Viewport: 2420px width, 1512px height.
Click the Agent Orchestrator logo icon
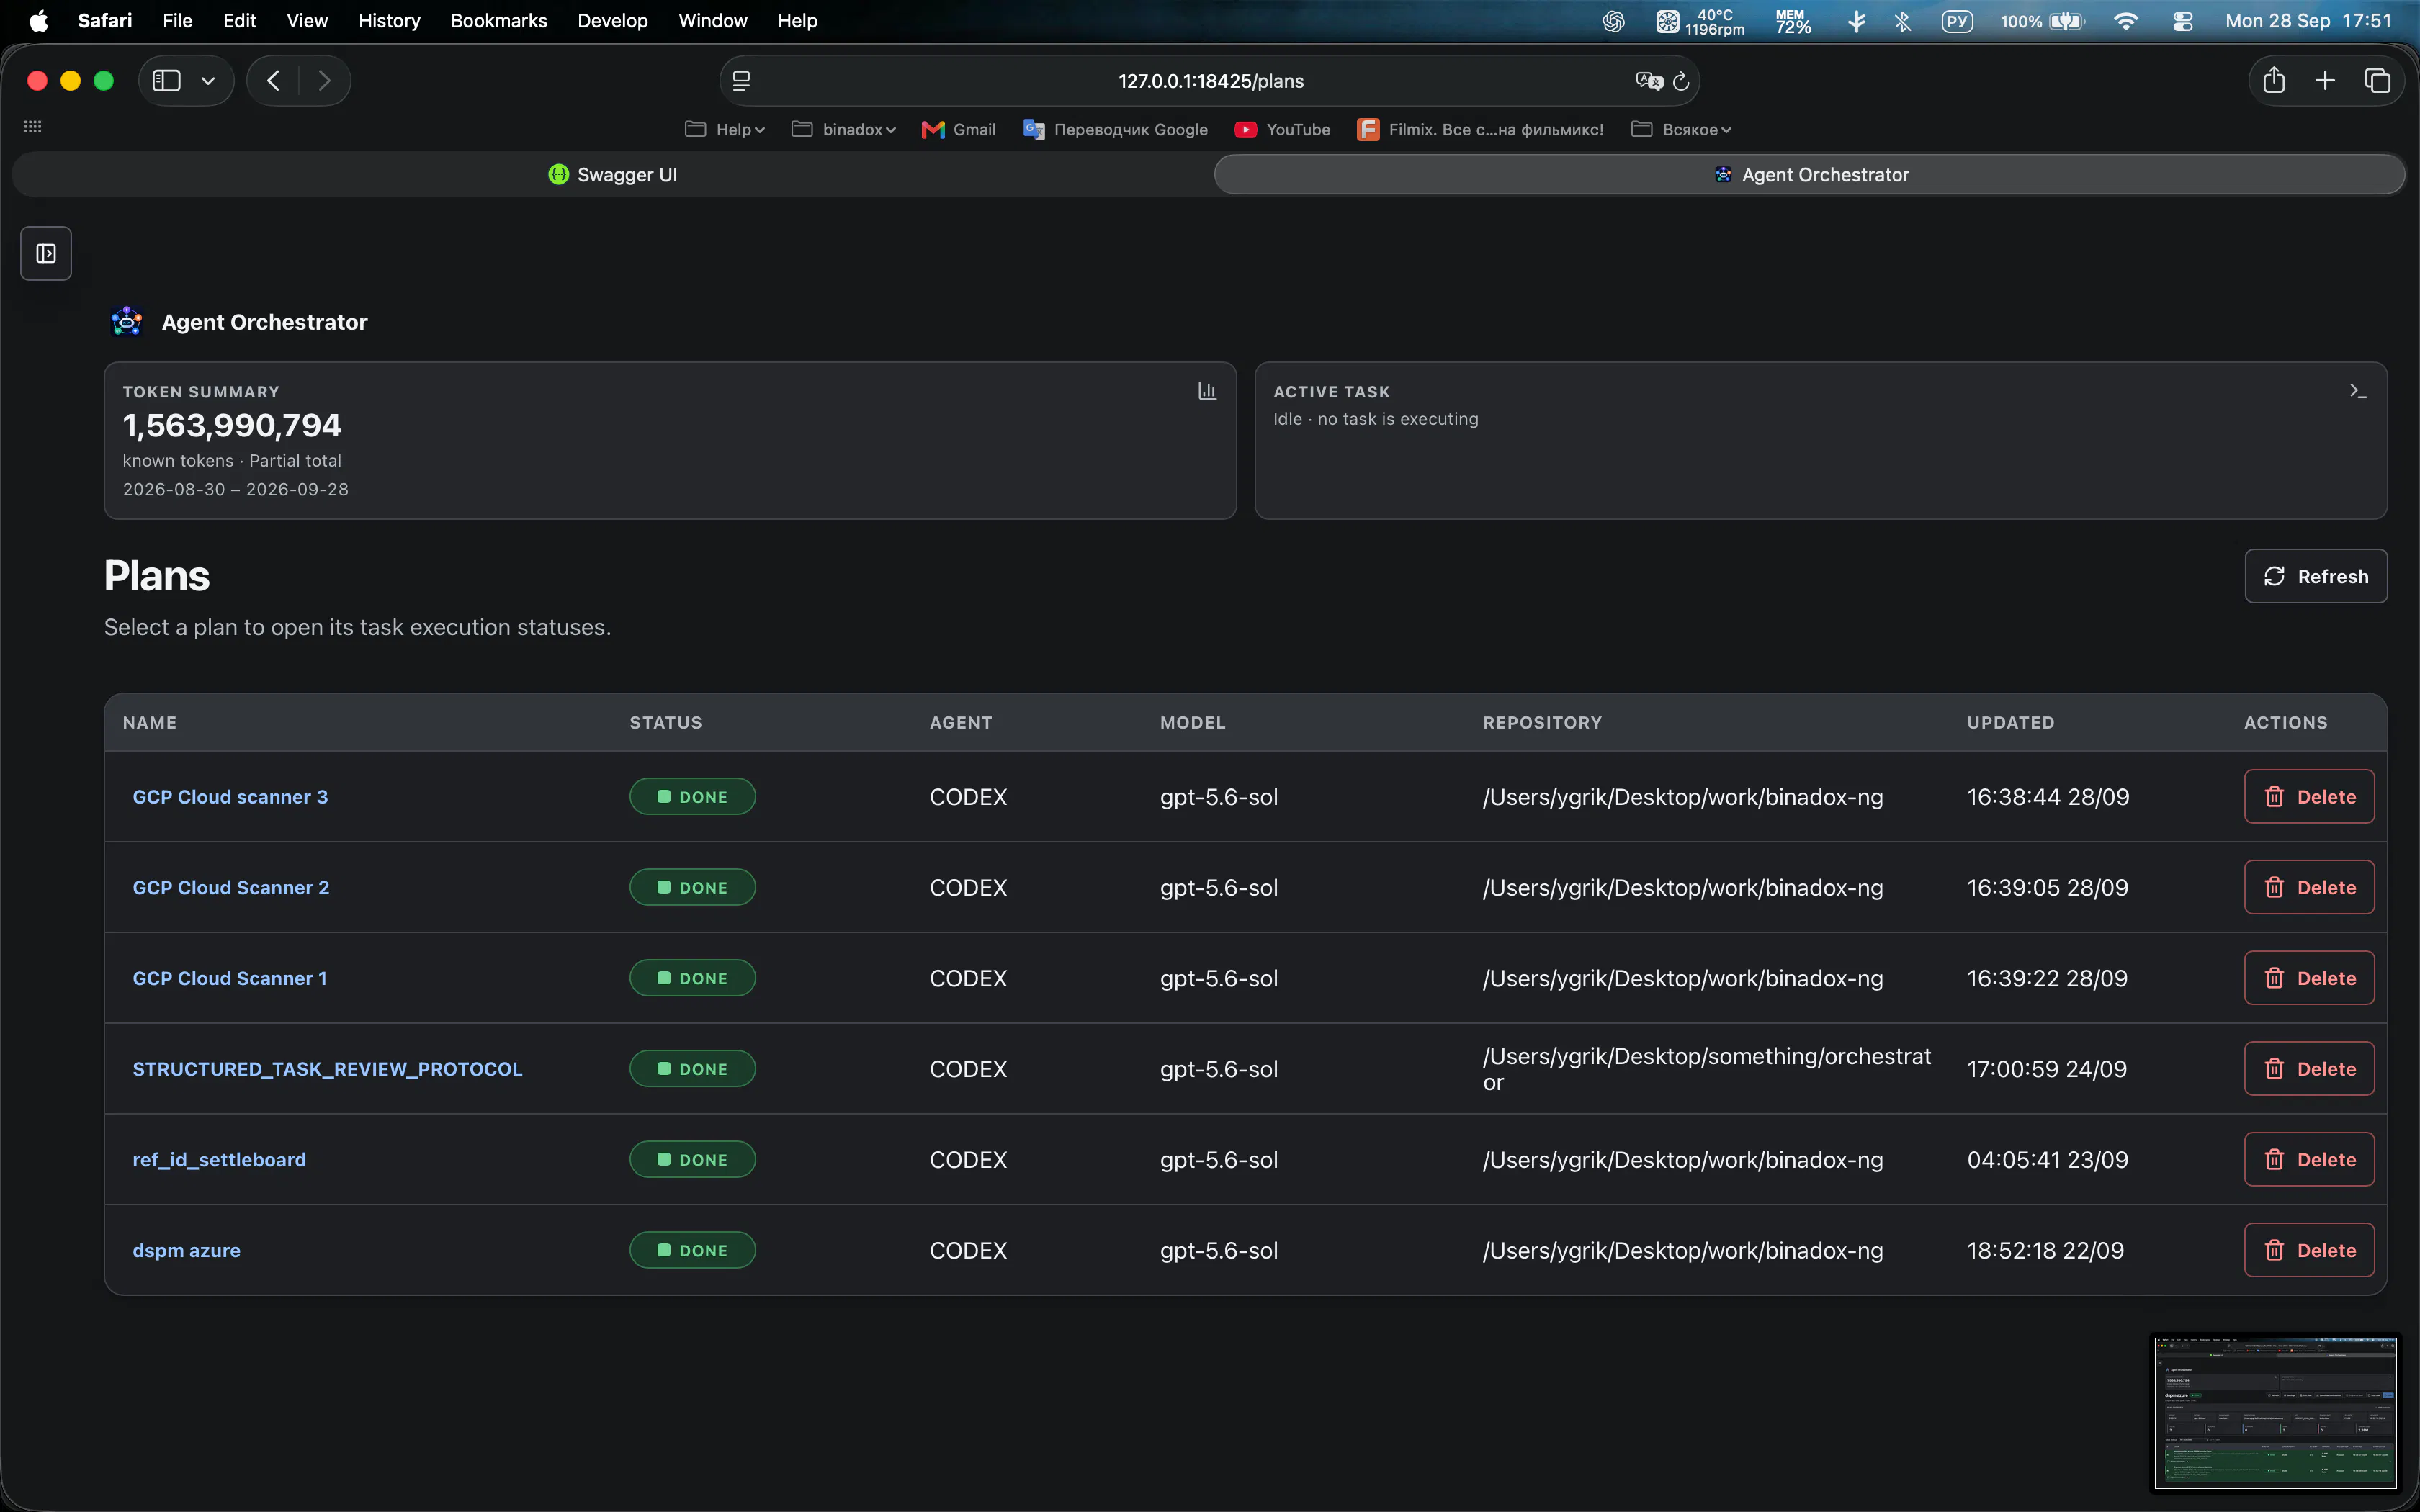pos(127,321)
